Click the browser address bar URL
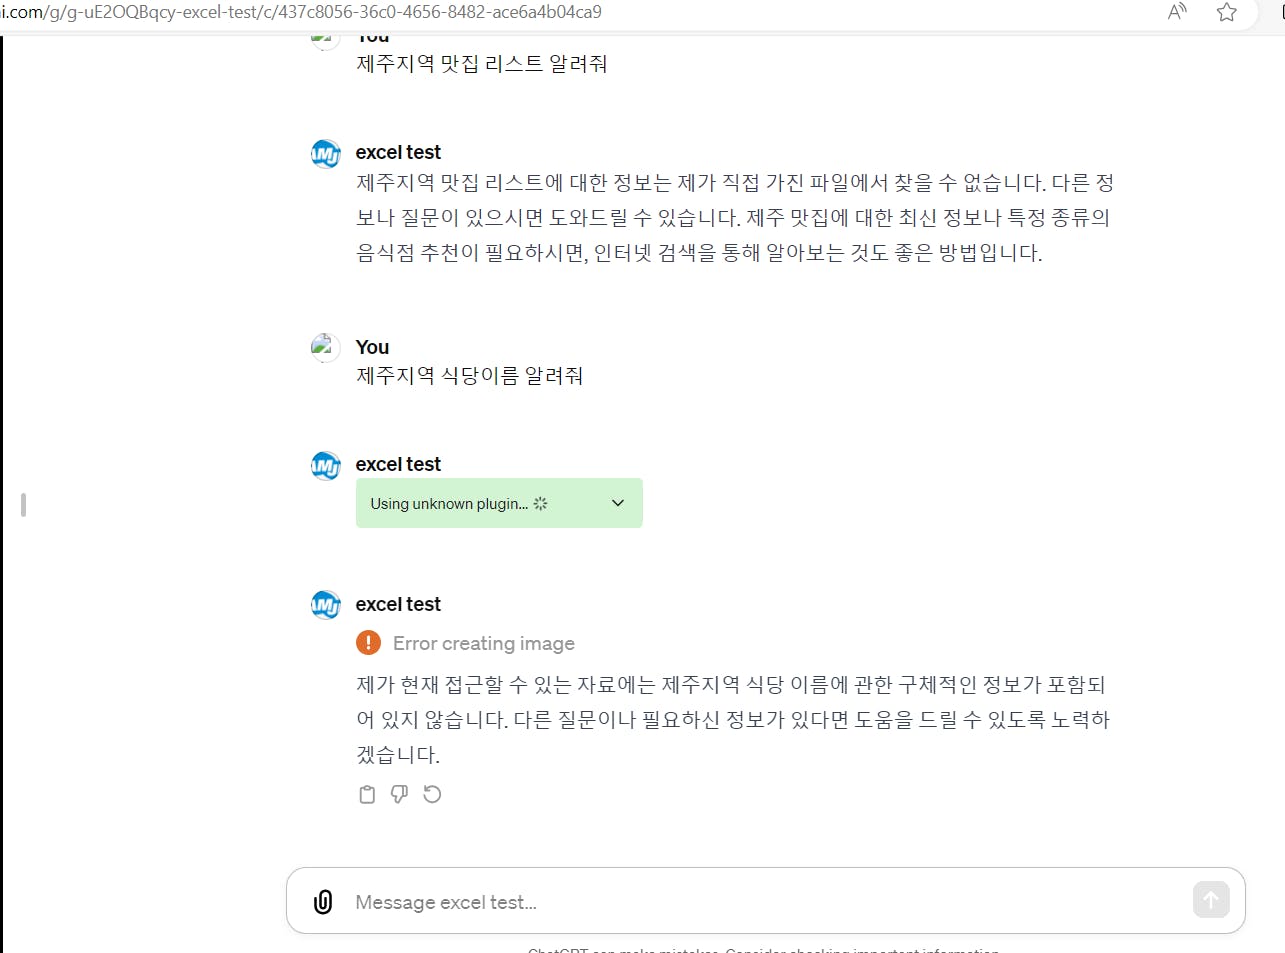This screenshot has height=953, width=1285. tap(300, 12)
